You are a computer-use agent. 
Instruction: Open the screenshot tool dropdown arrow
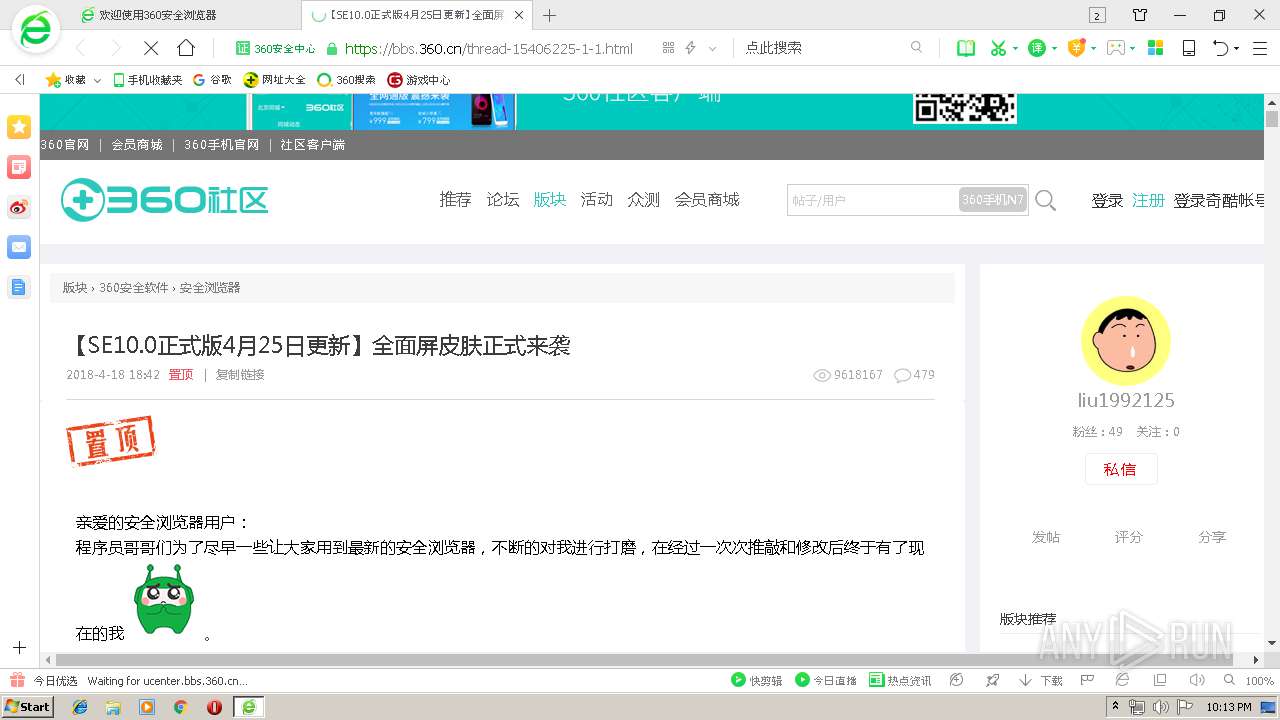1015,48
